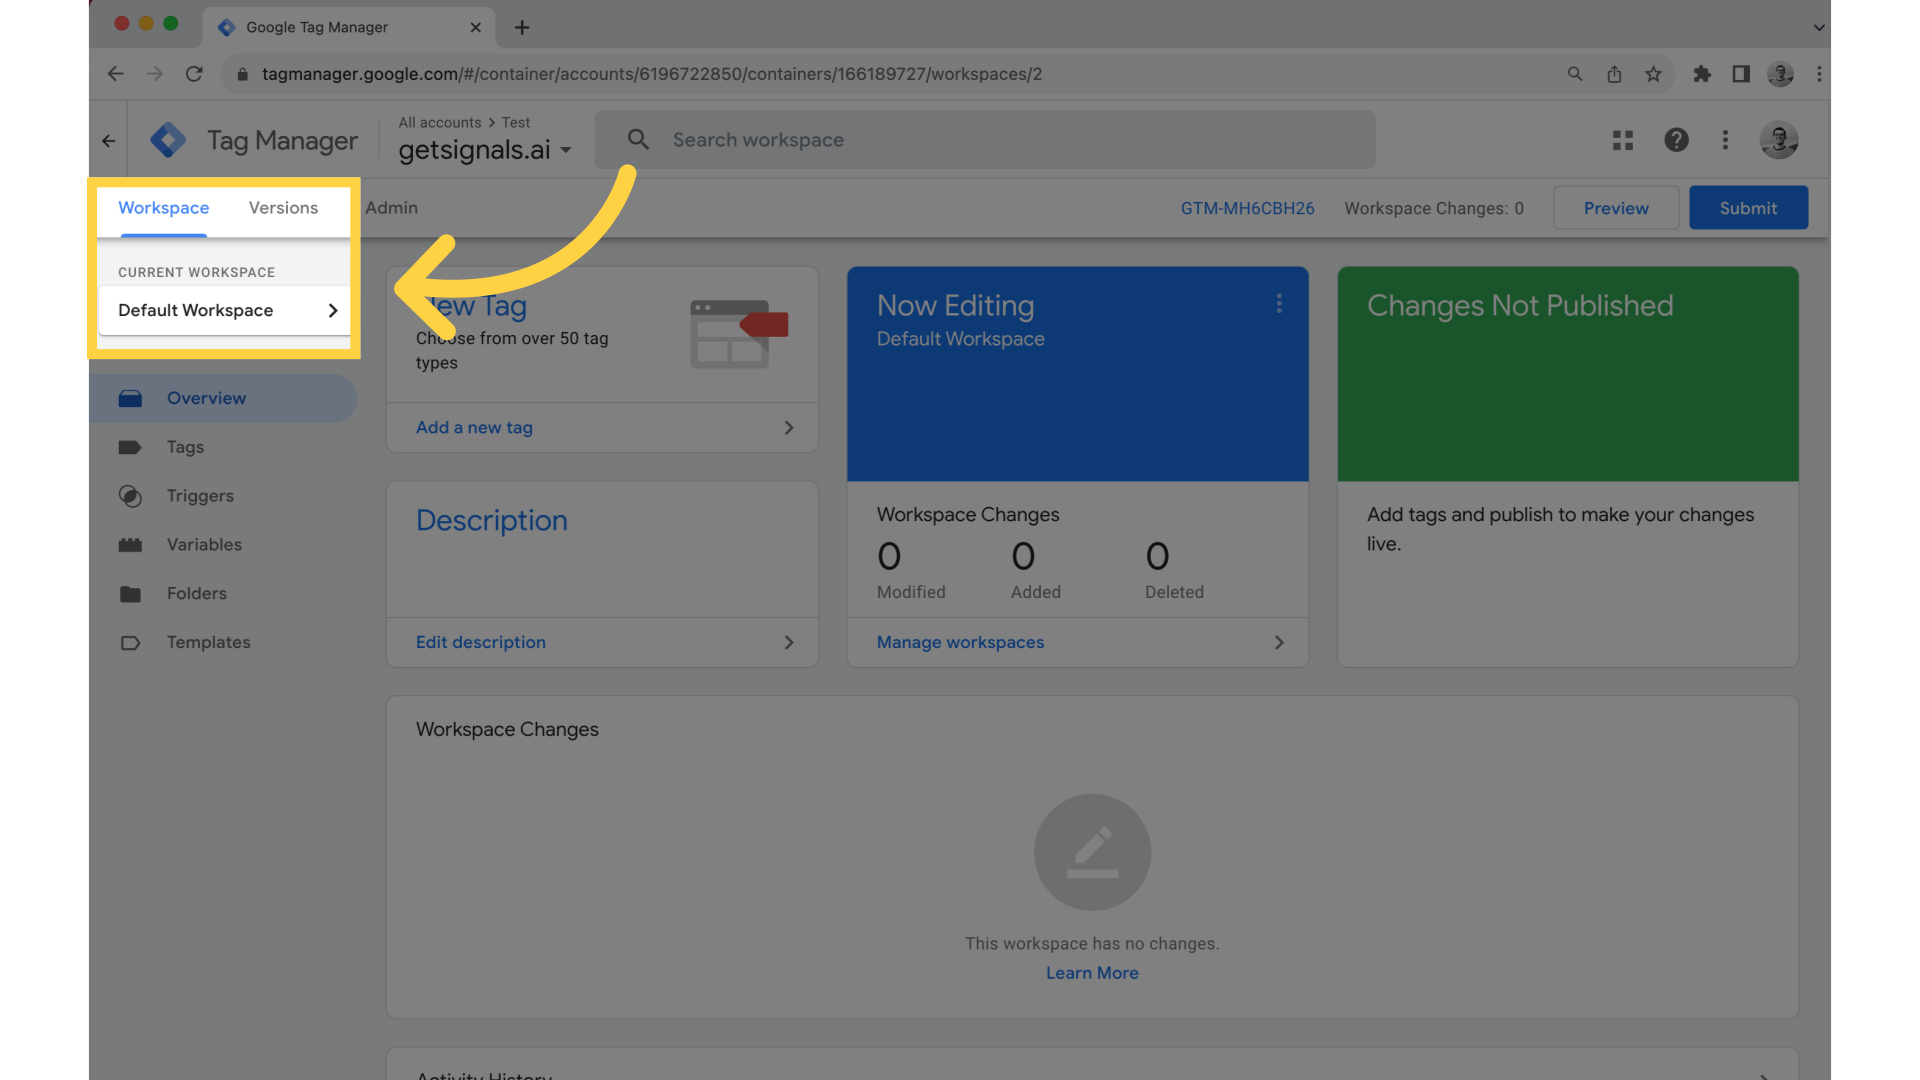Click the Test breadcrumb
The image size is (1920, 1080).
click(x=516, y=122)
